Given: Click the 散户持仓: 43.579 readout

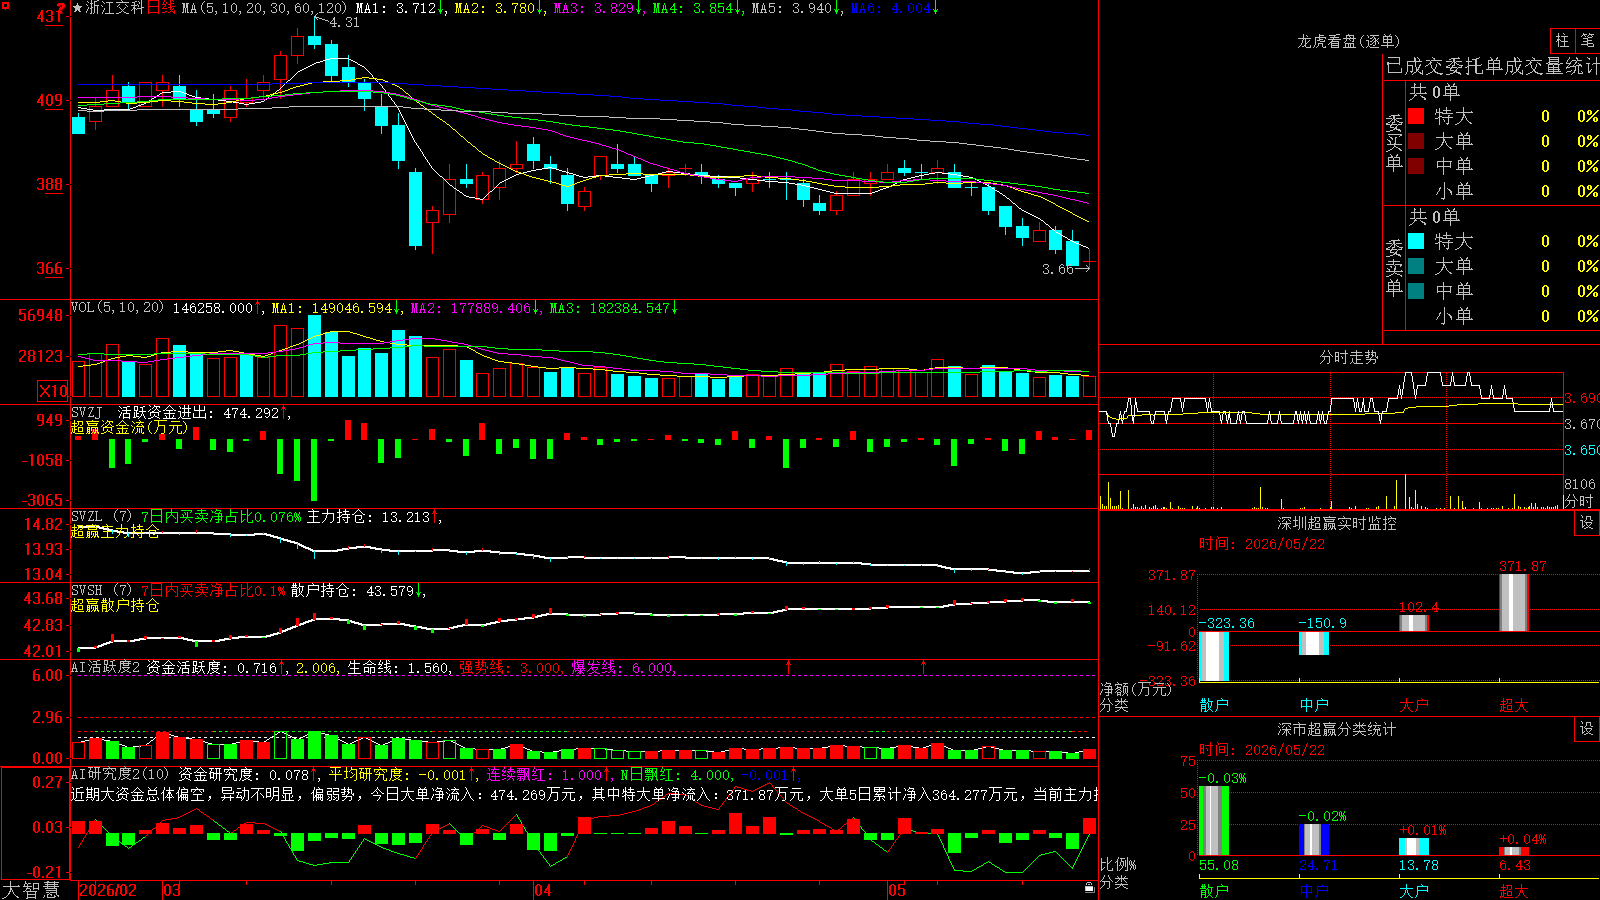Looking at the screenshot, I should [x=352, y=591].
